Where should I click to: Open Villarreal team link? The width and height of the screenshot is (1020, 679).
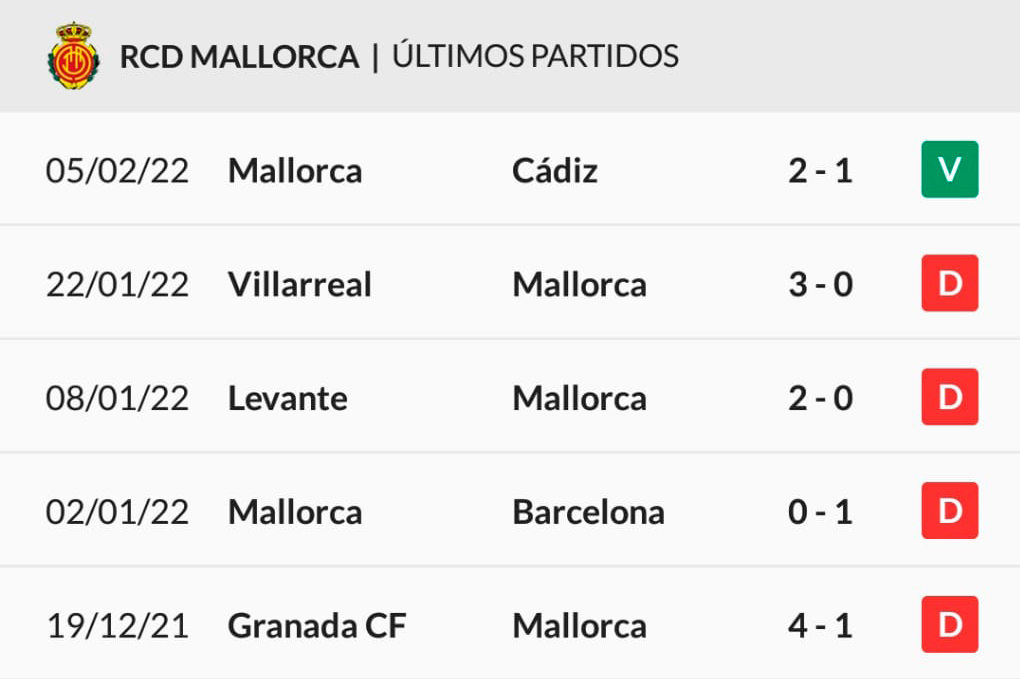(300, 284)
